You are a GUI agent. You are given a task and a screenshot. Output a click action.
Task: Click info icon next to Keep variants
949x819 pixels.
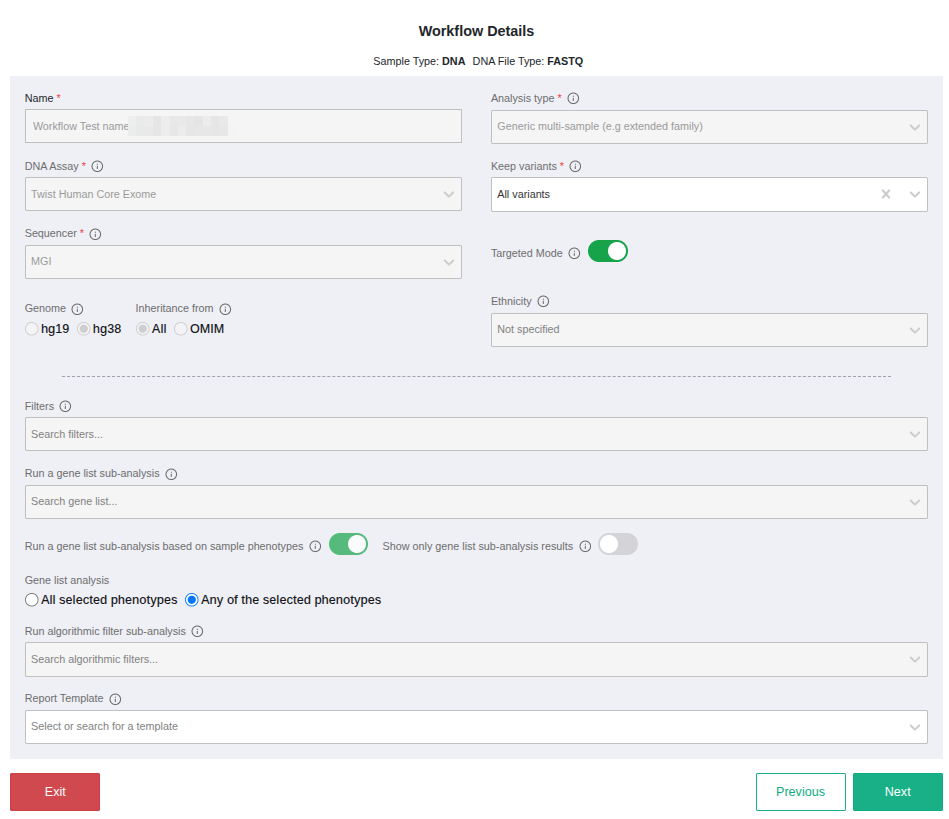[575, 167]
